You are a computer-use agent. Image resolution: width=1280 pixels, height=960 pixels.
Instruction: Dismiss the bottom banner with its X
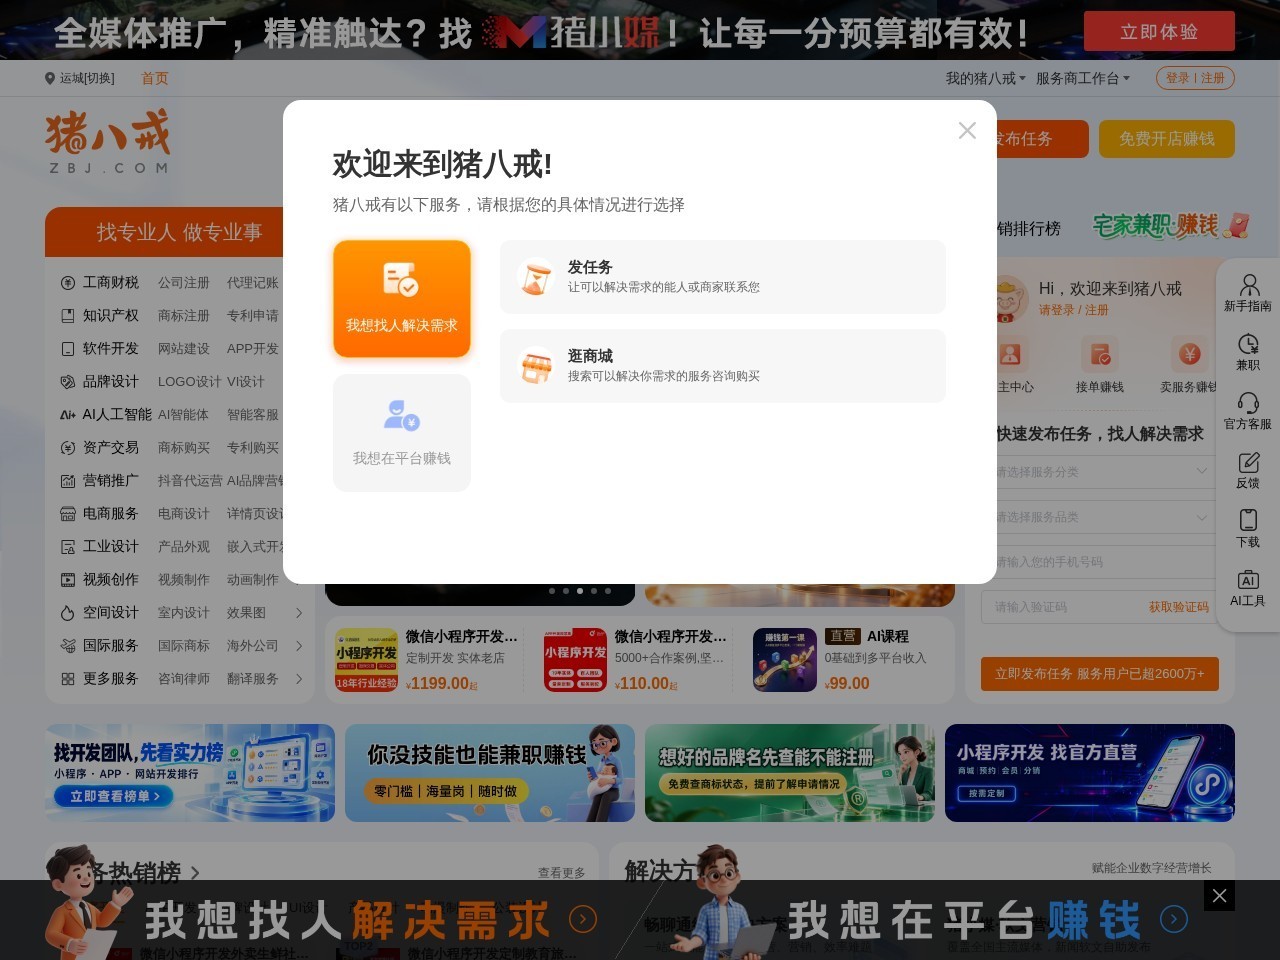[x=1219, y=895]
